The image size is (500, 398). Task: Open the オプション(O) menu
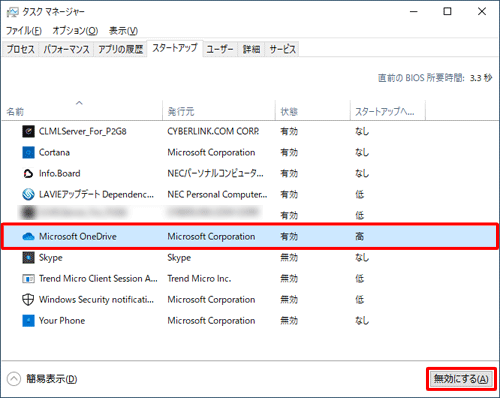(x=75, y=31)
